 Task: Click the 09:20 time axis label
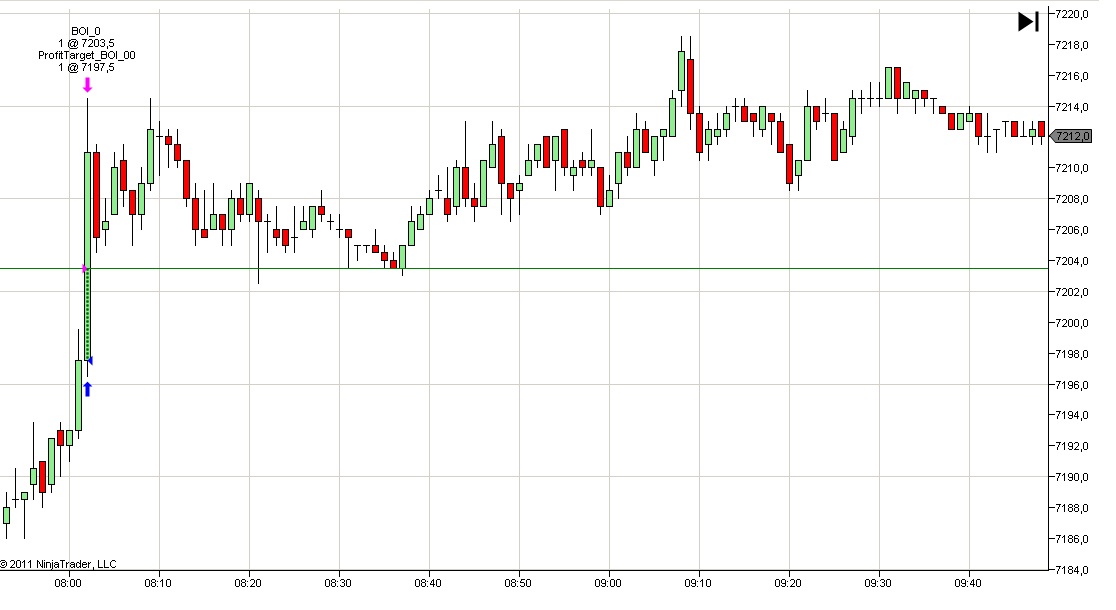click(788, 583)
